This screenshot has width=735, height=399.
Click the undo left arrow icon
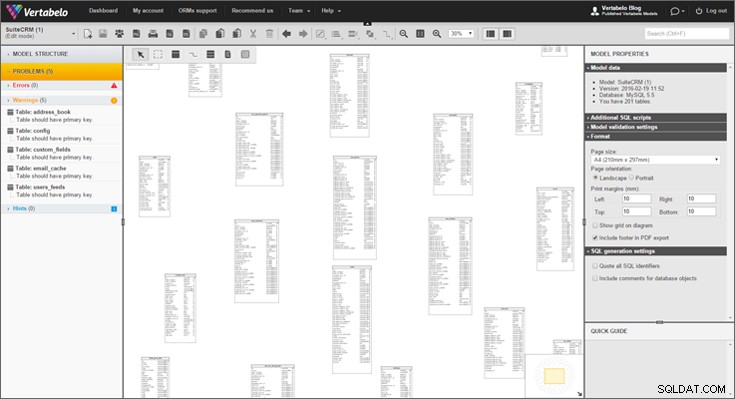pos(286,34)
